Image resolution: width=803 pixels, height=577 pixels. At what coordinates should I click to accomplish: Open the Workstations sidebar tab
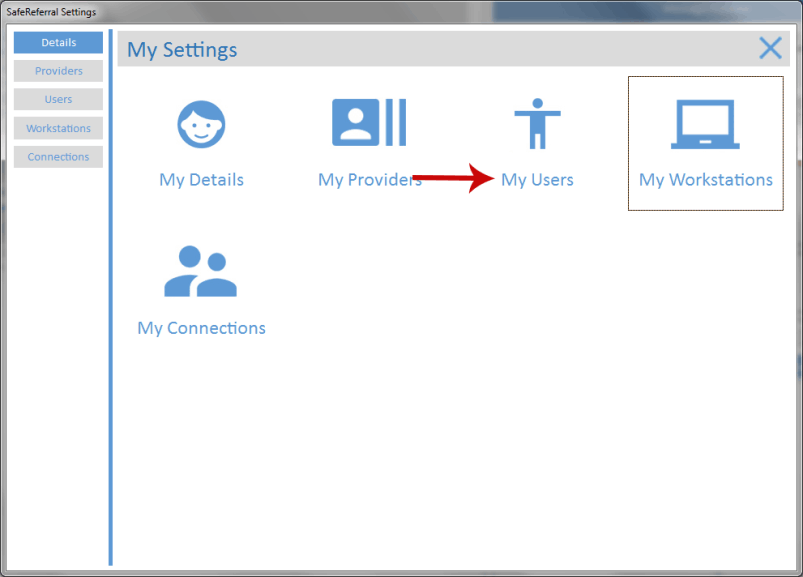58,128
